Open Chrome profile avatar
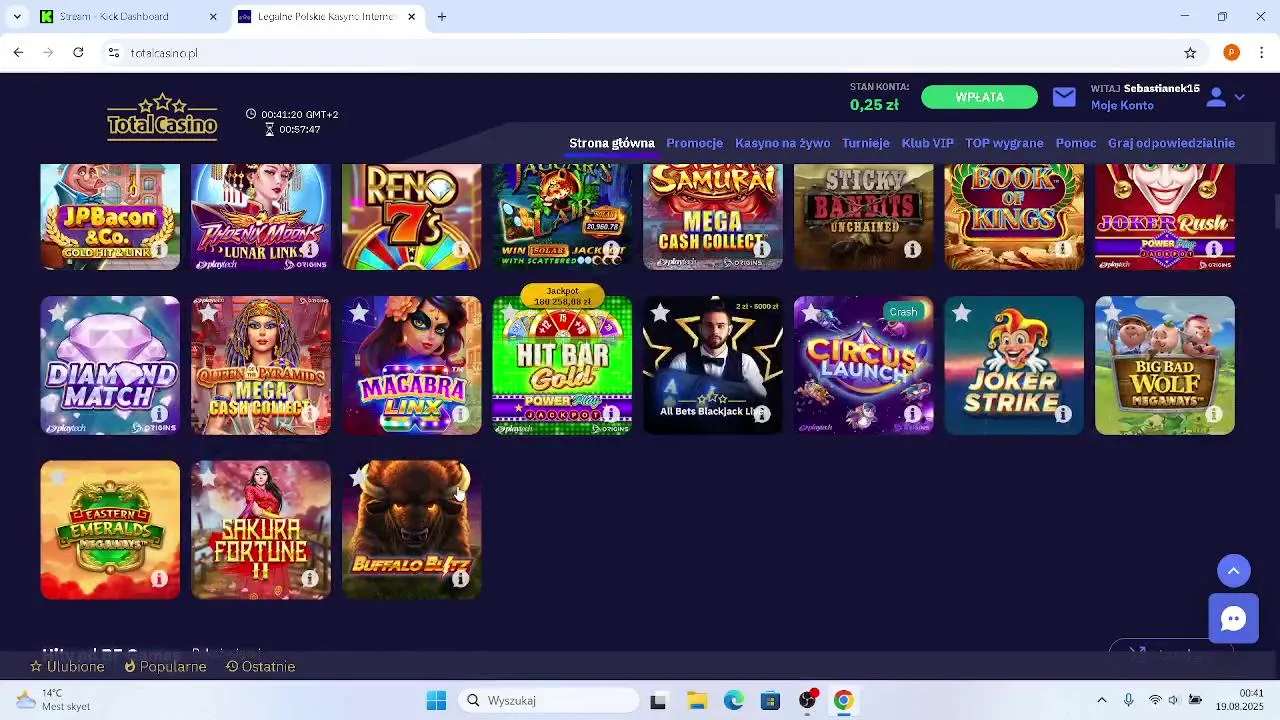 click(1231, 53)
